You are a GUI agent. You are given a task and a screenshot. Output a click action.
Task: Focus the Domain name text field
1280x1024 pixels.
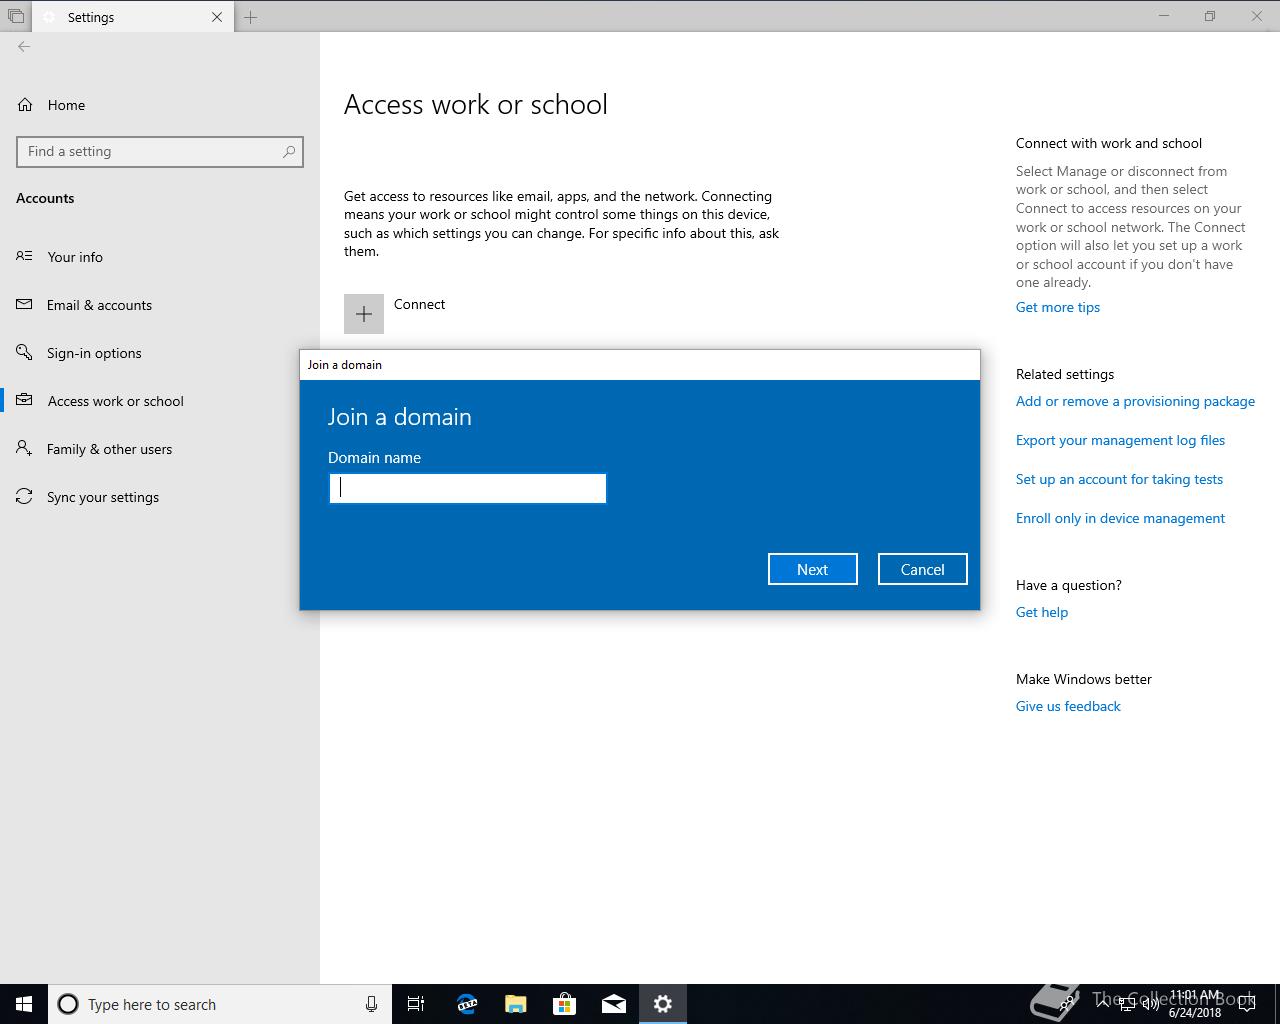(468, 488)
